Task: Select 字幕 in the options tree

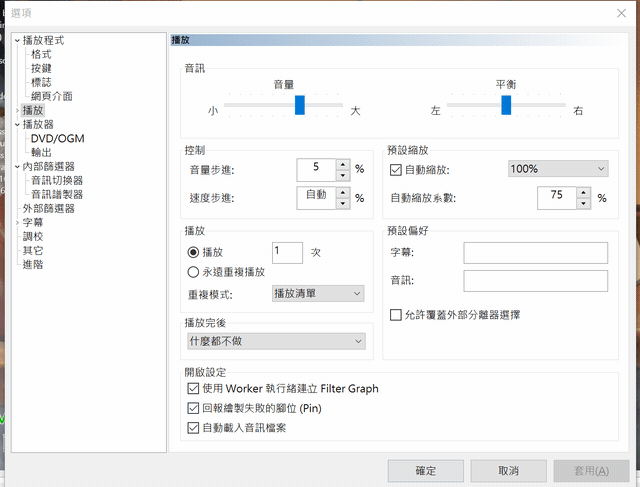Action: coord(32,222)
